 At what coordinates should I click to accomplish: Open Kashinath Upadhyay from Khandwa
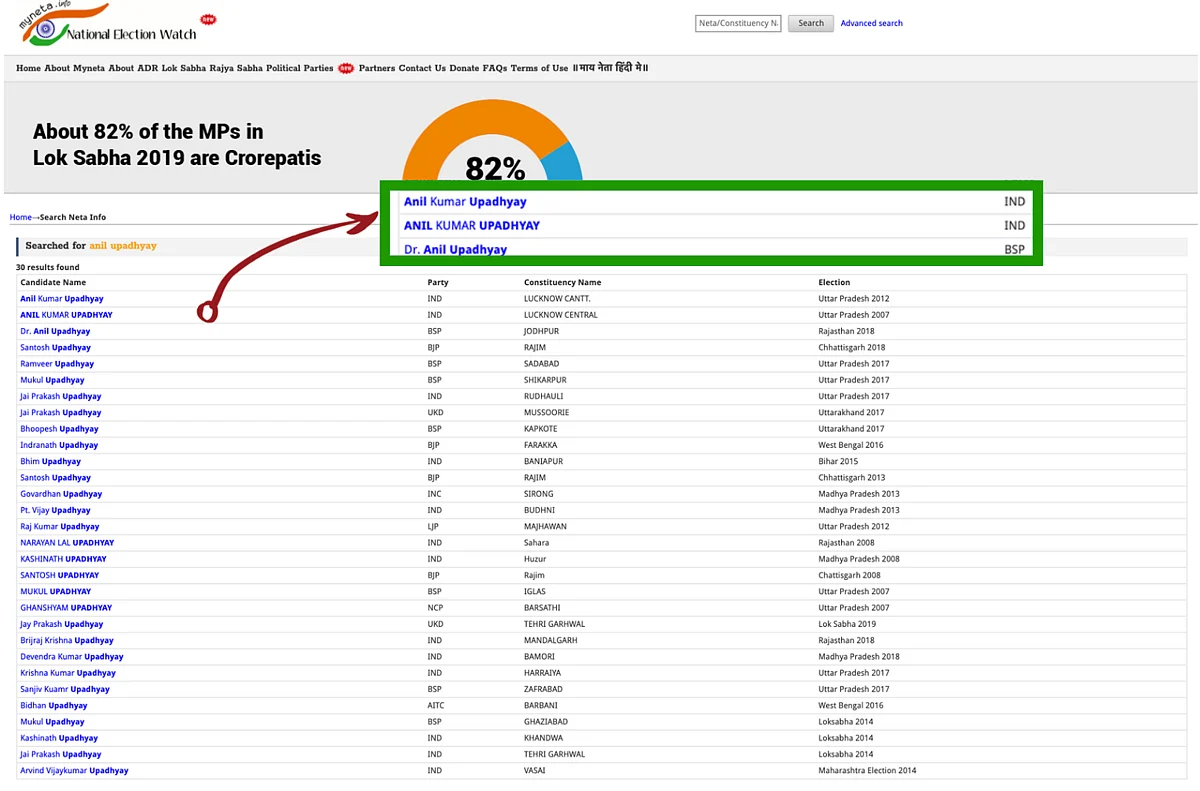click(x=59, y=738)
